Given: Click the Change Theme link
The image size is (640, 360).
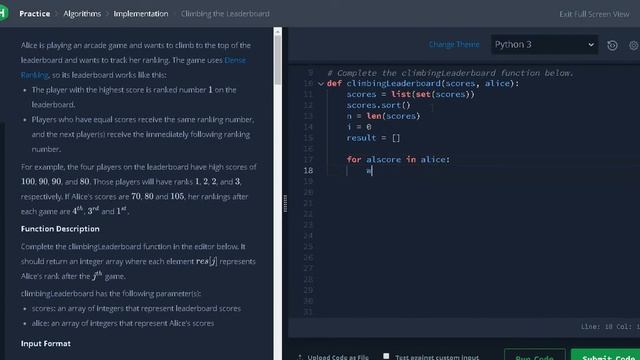Looking at the screenshot, I should 454,44.
